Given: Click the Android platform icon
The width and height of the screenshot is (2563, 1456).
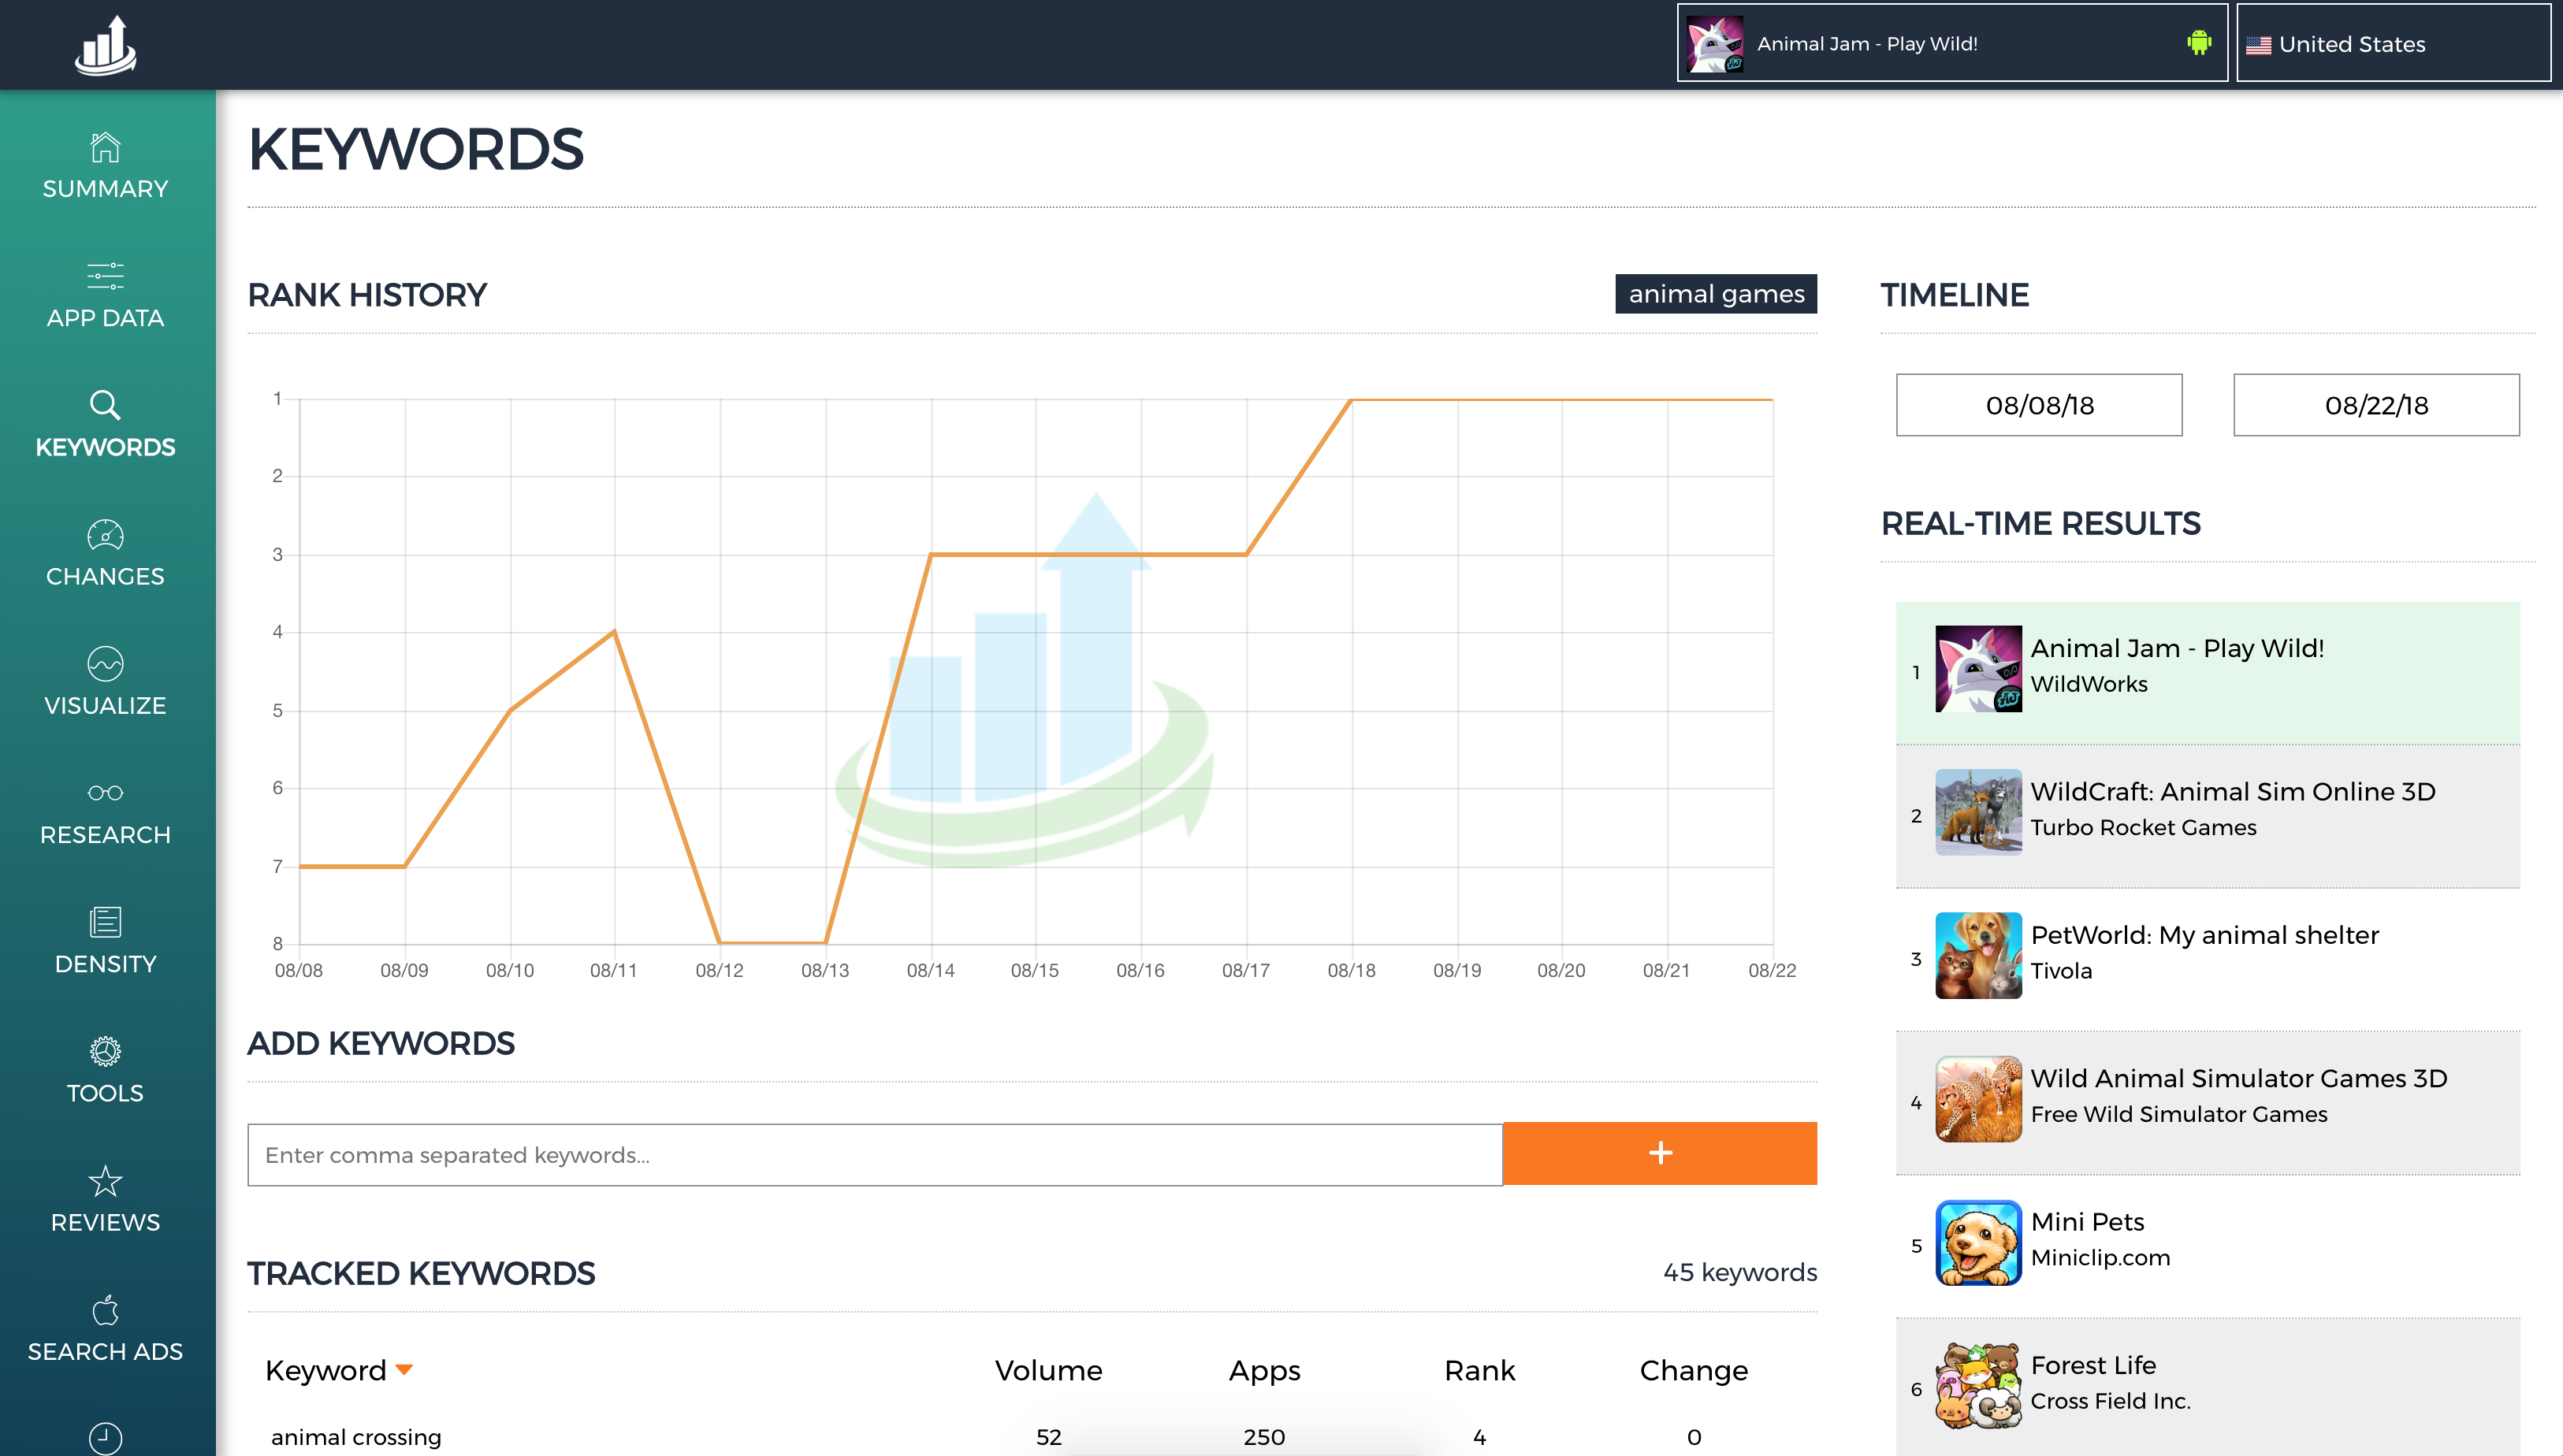Looking at the screenshot, I should click(x=2199, y=43).
